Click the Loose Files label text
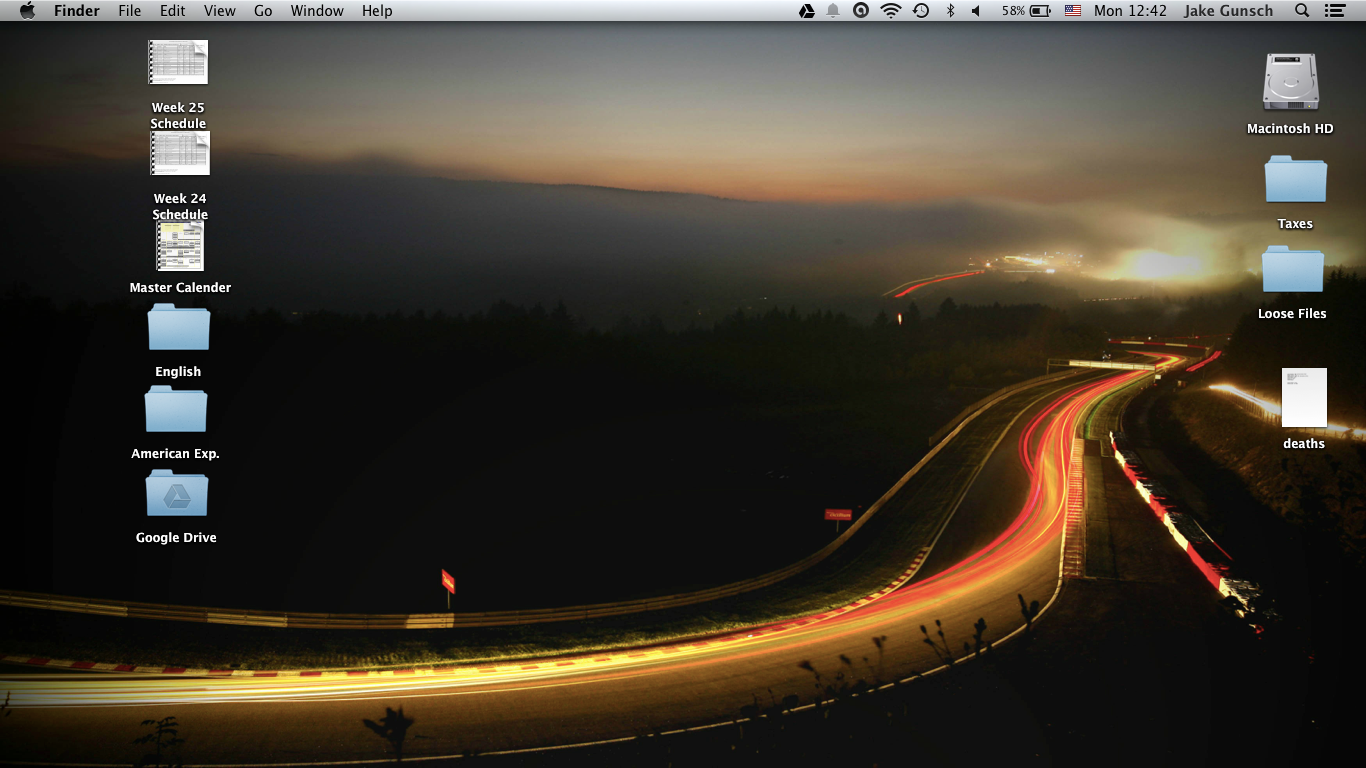Image resolution: width=1366 pixels, height=768 pixels. pyautogui.click(x=1292, y=314)
